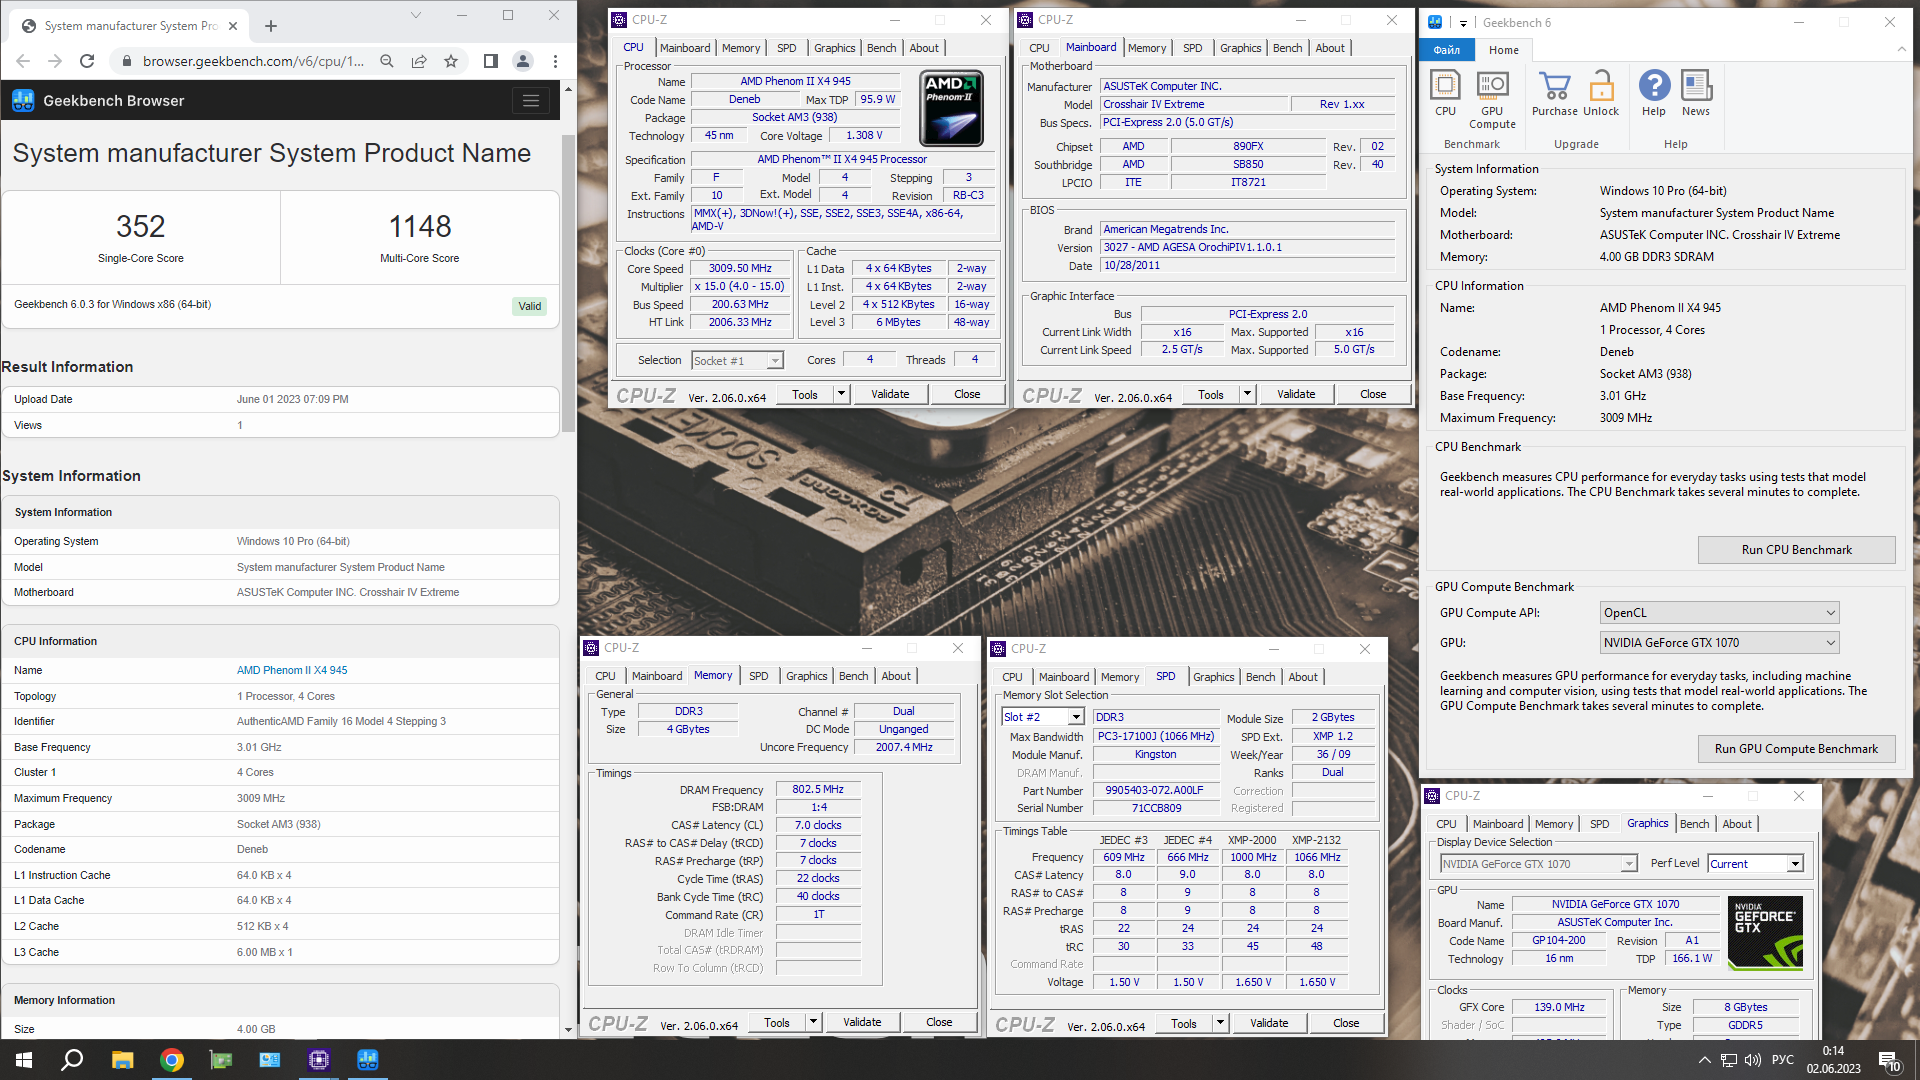
Task: Open Tools dropdown arrow in CPU-Z Mainboard window
Action: pyautogui.click(x=1247, y=394)
